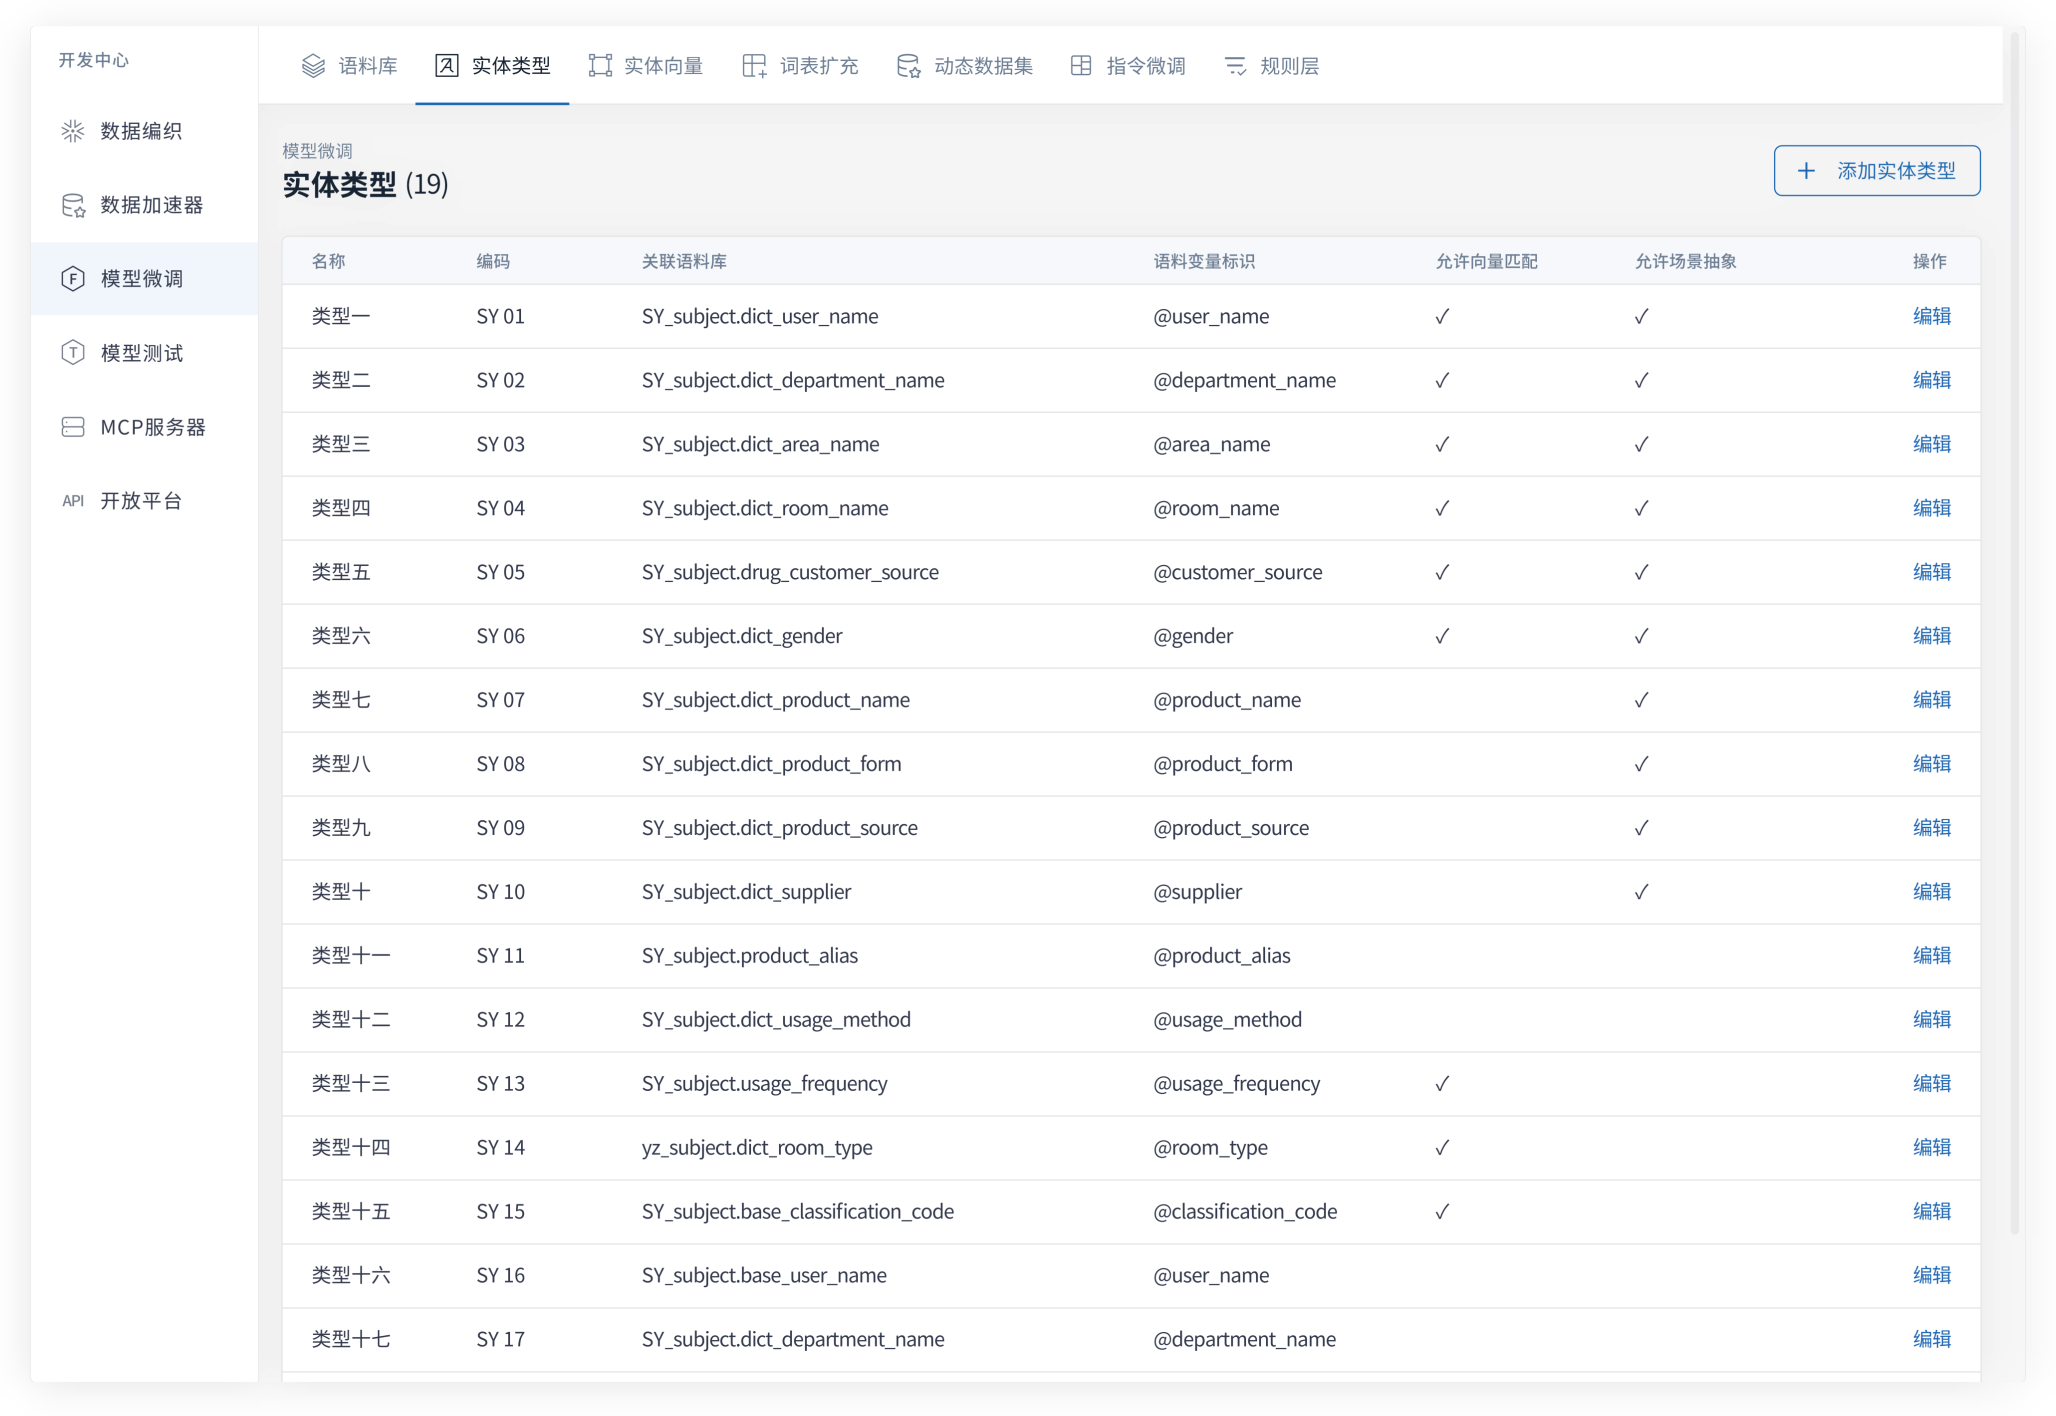Click the 实体向量 bounding-box icon
2056x1416 pixels.
600,66
